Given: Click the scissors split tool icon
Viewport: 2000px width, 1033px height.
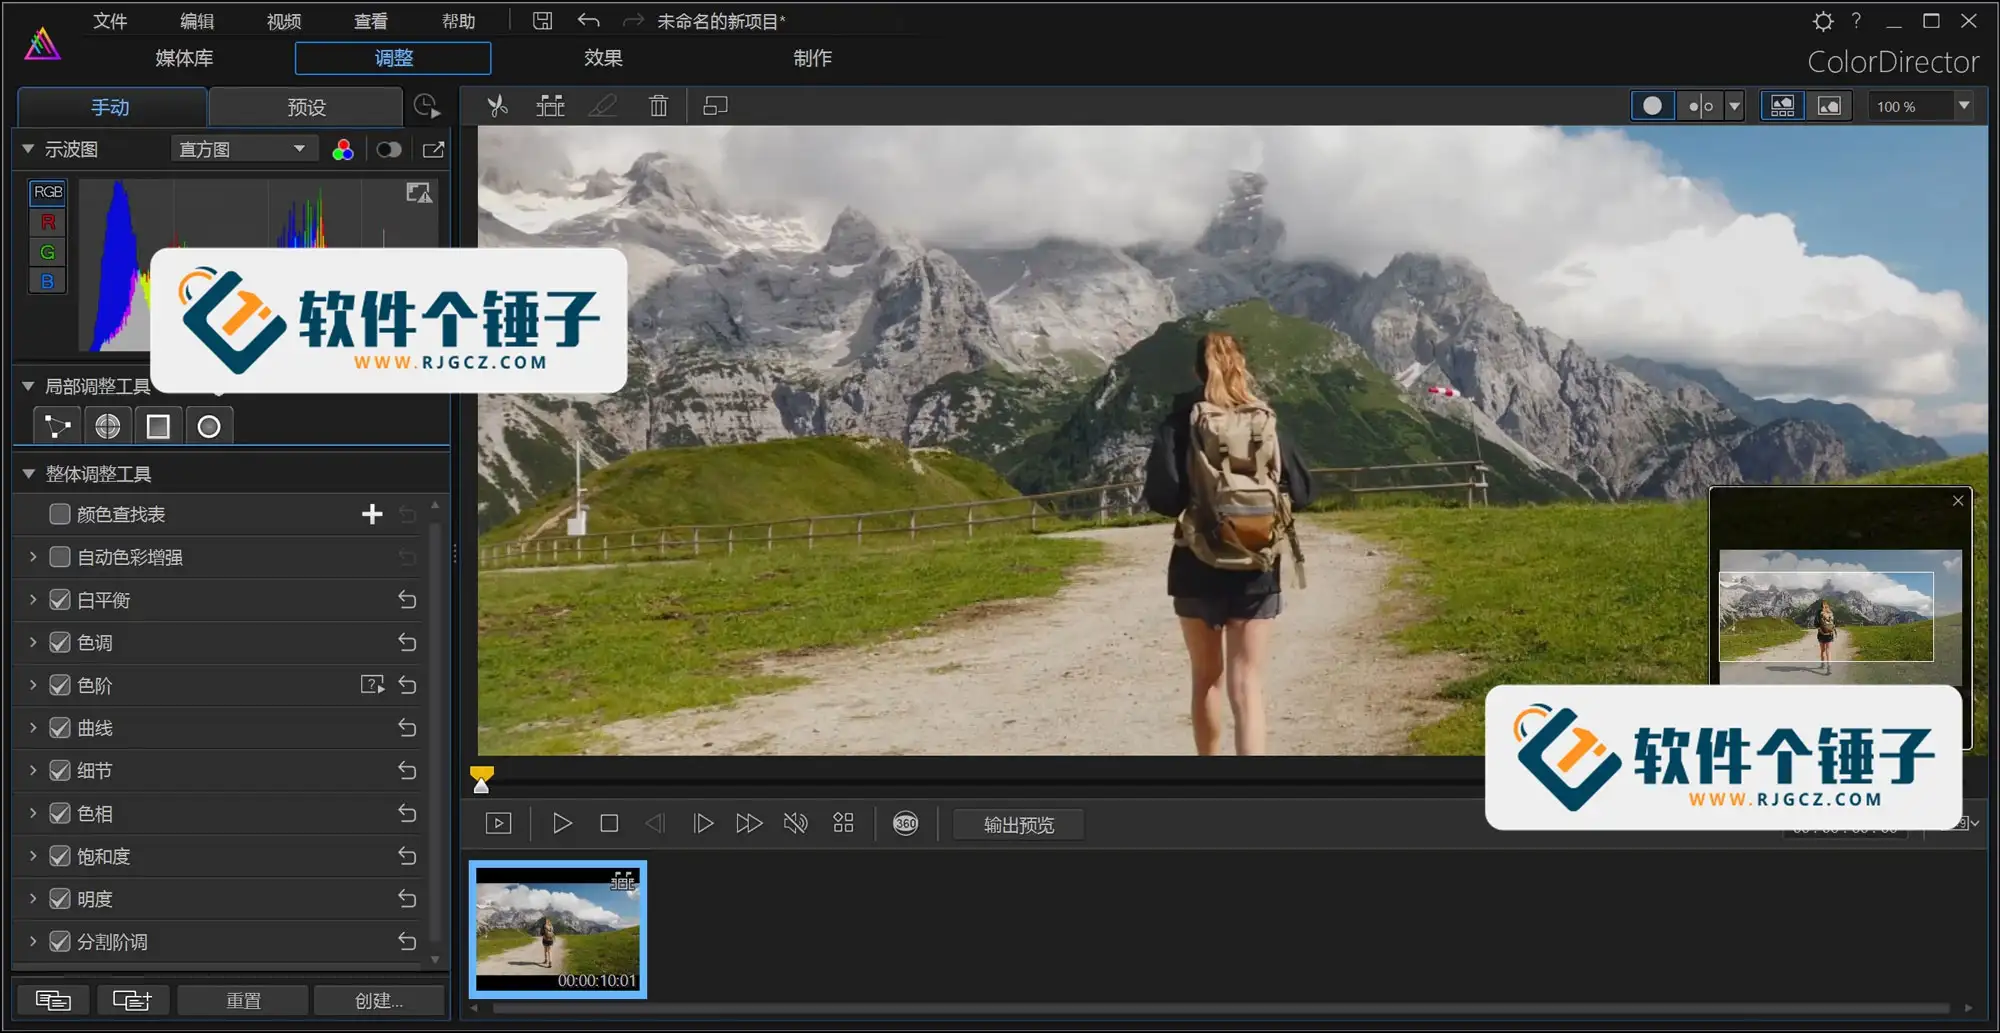Looking at the screenshot, I should [497, 106].
